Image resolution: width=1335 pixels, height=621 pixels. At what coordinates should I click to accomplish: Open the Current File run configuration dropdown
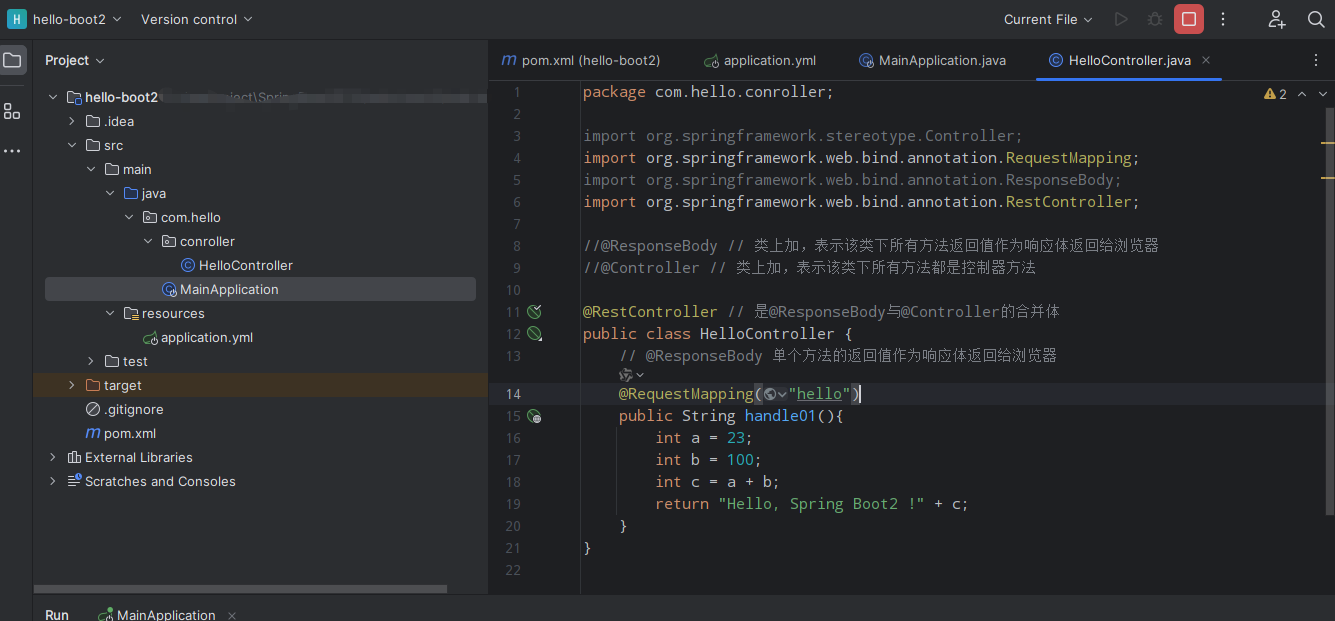click(x=1048, y=19)
